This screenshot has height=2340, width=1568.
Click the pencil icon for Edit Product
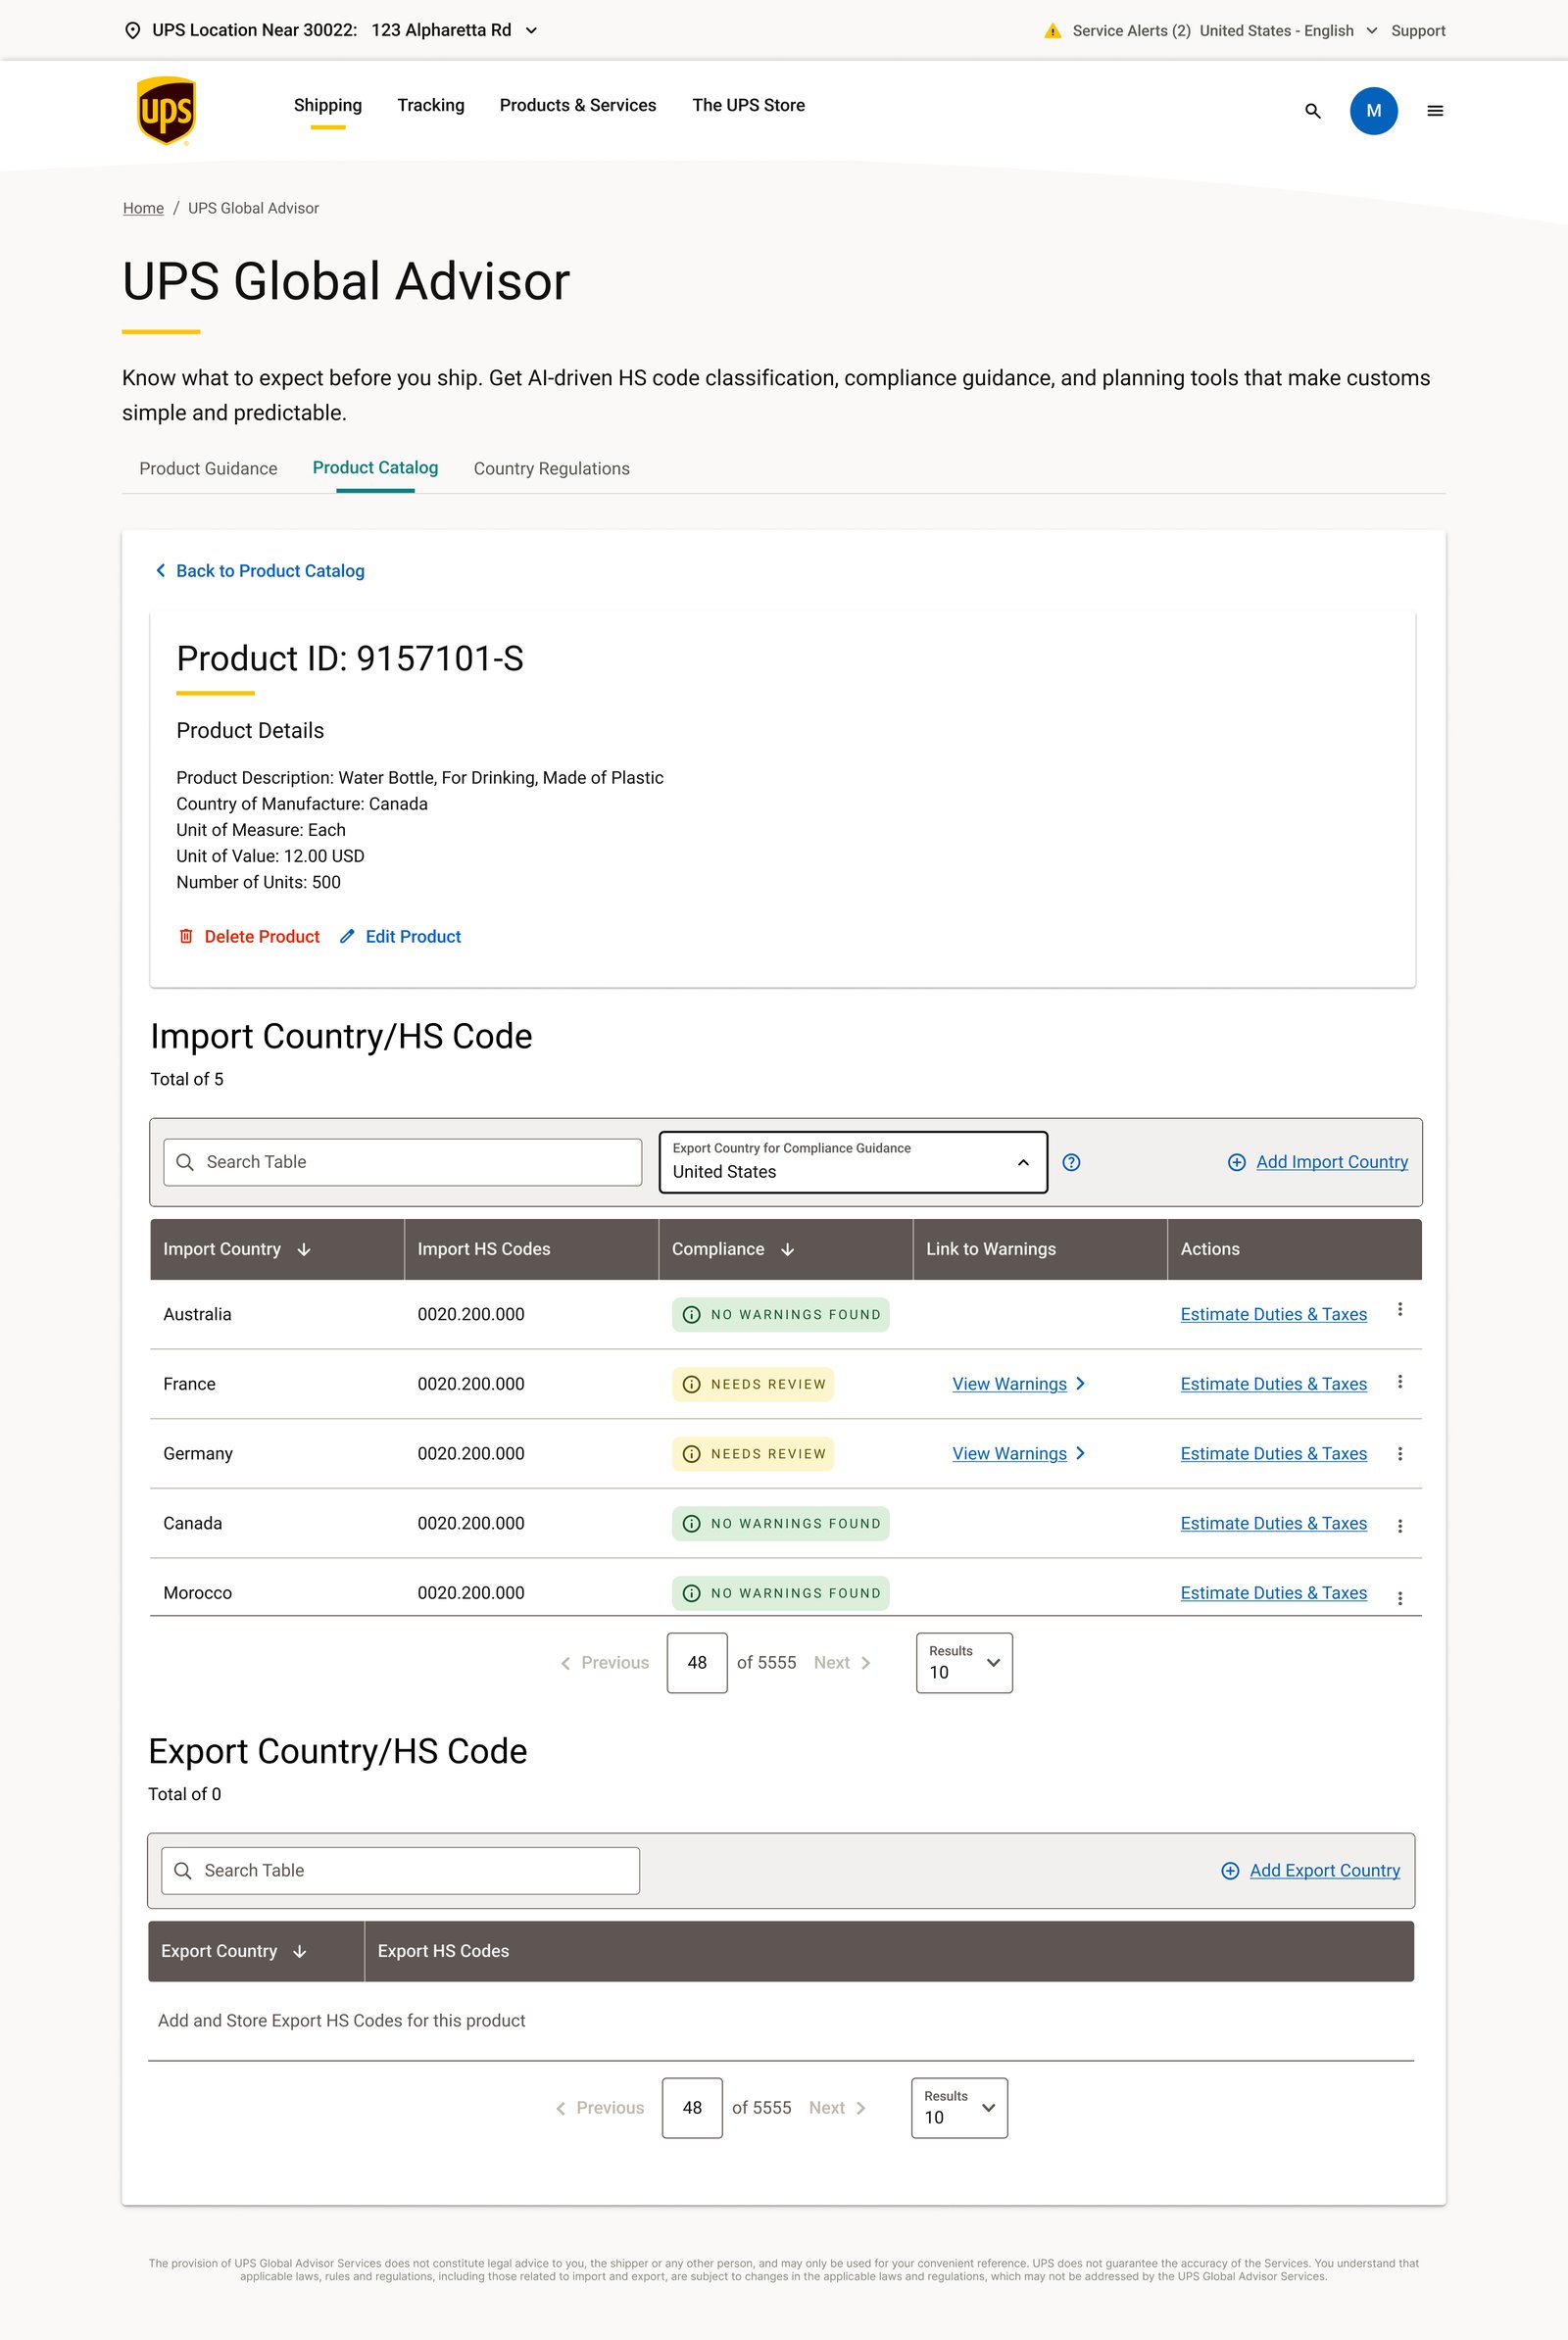tap(347, 936)
